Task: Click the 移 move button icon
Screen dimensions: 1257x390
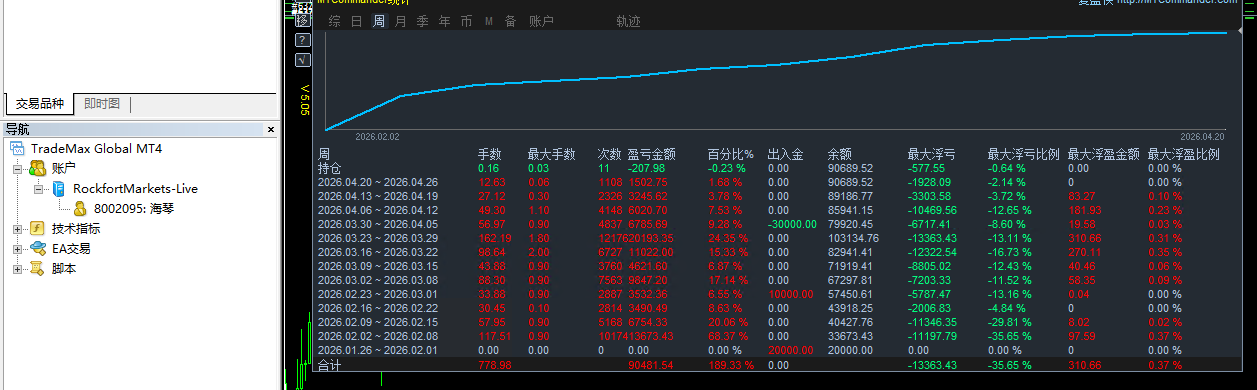Action: pyautogui.click(x=303, y=21)
